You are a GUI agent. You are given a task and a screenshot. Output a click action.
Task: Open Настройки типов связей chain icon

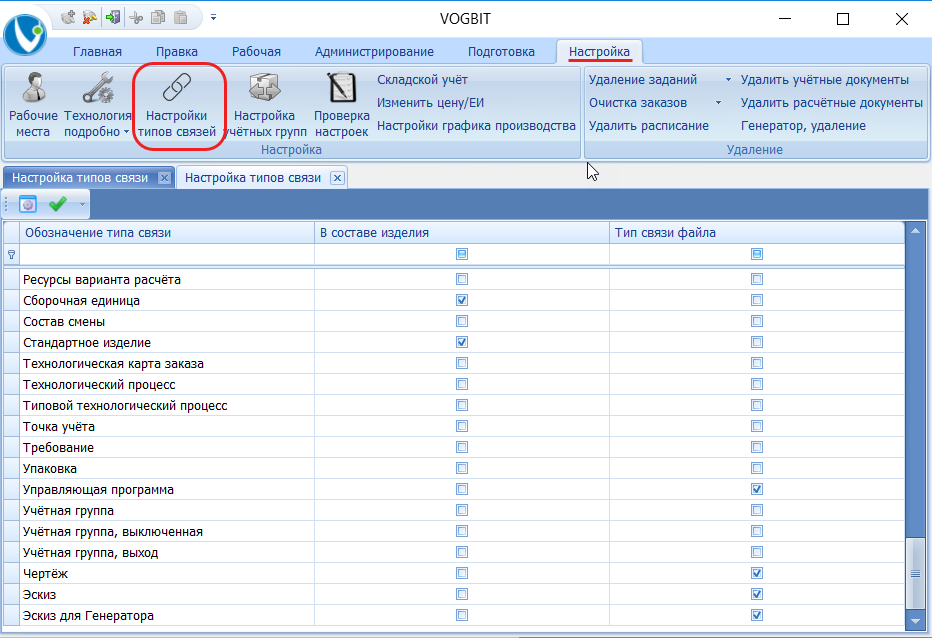[177, 91]
